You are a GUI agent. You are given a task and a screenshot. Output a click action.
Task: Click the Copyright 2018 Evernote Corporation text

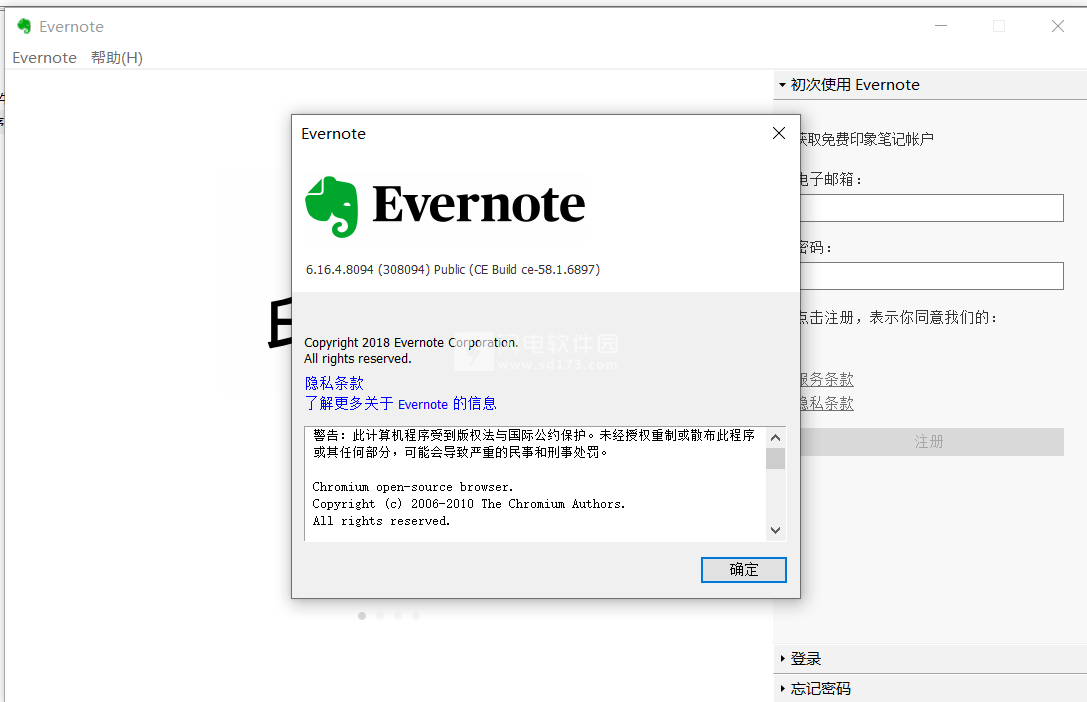411,342
